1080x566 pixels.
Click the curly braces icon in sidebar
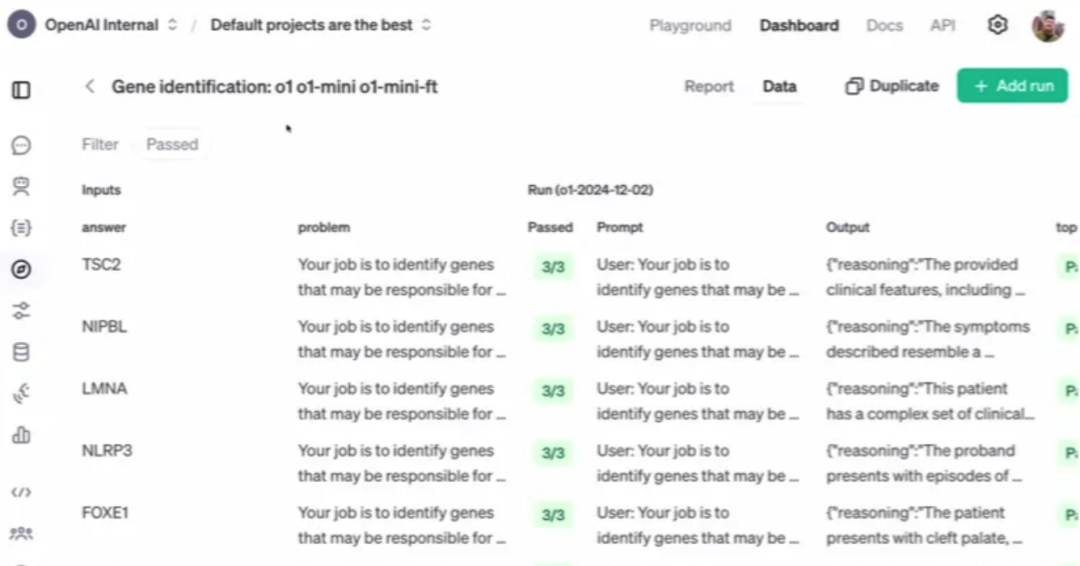21,228
